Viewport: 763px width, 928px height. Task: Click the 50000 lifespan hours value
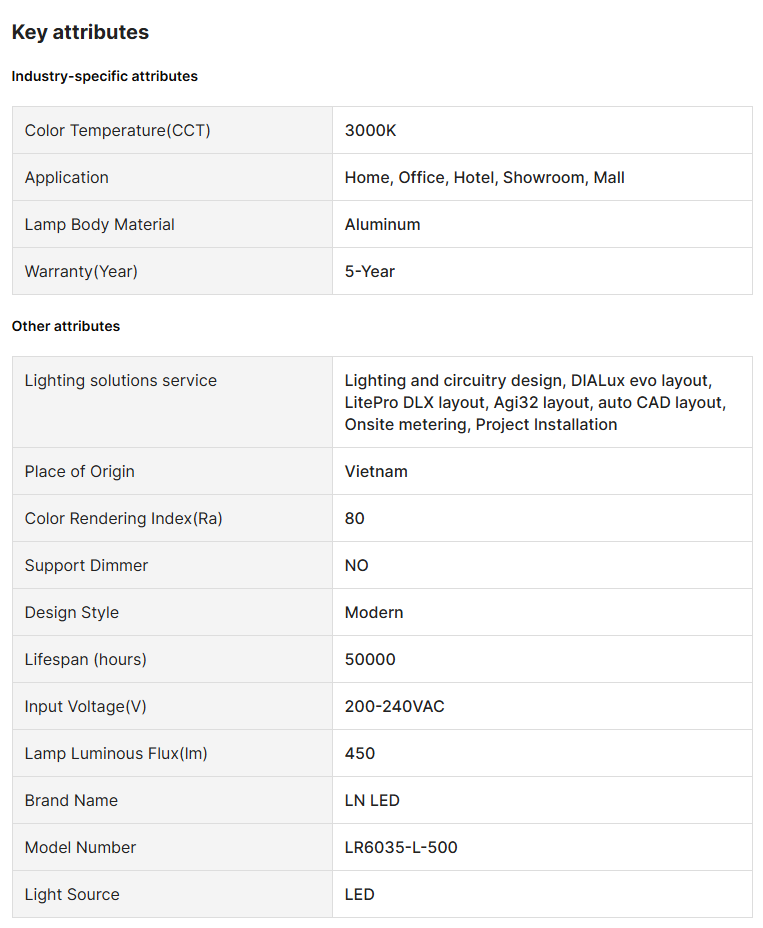370,659
